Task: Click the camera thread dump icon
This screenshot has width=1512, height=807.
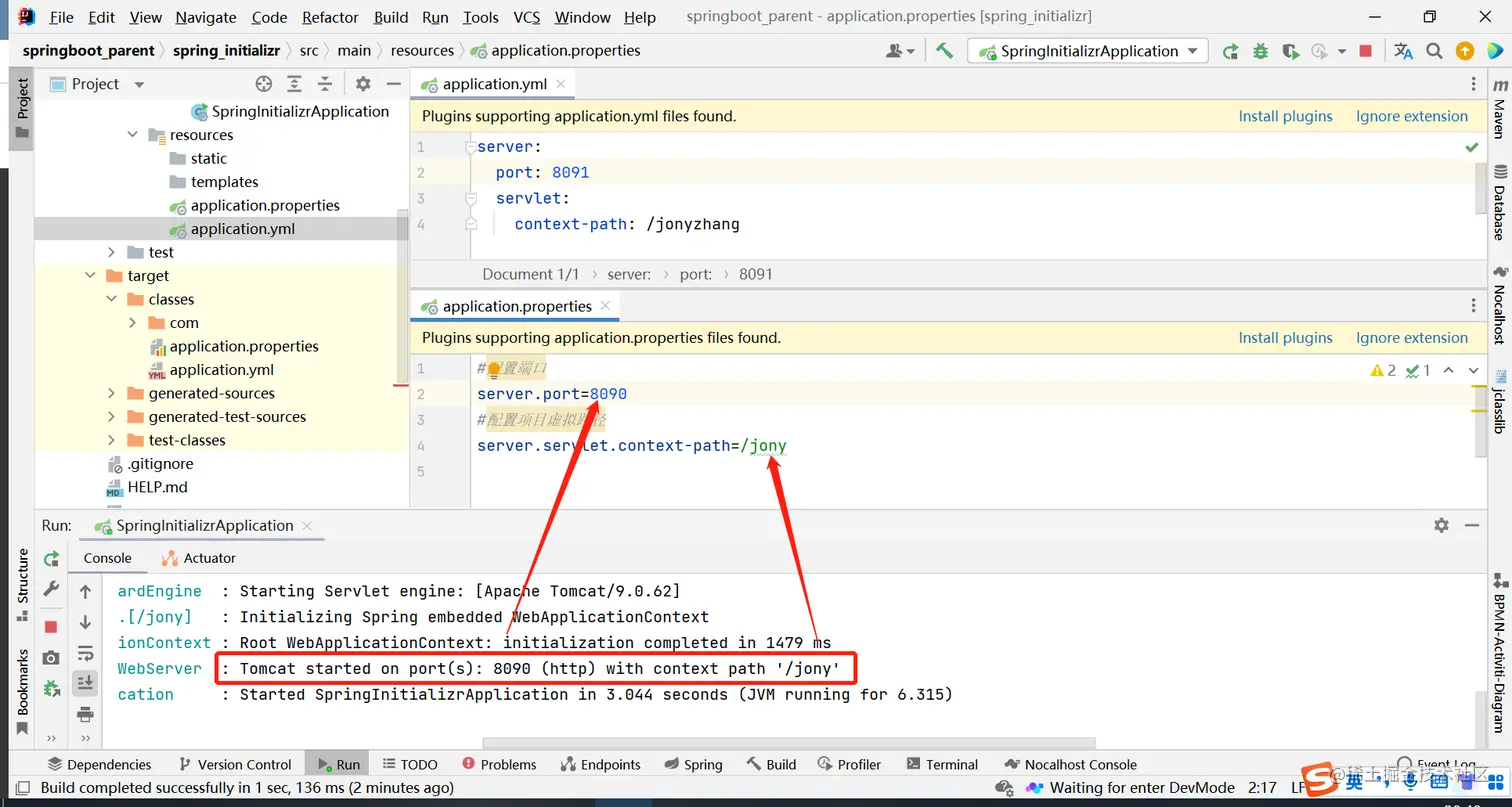Action: (51, 657)
